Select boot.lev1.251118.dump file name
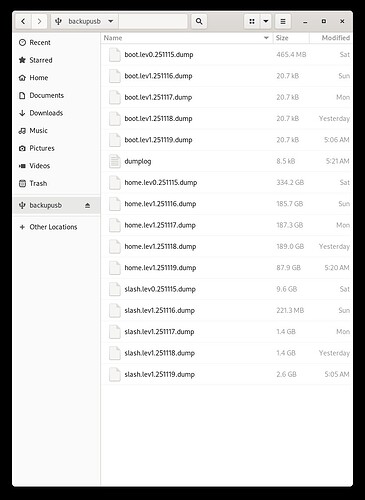 click(158, 119)
